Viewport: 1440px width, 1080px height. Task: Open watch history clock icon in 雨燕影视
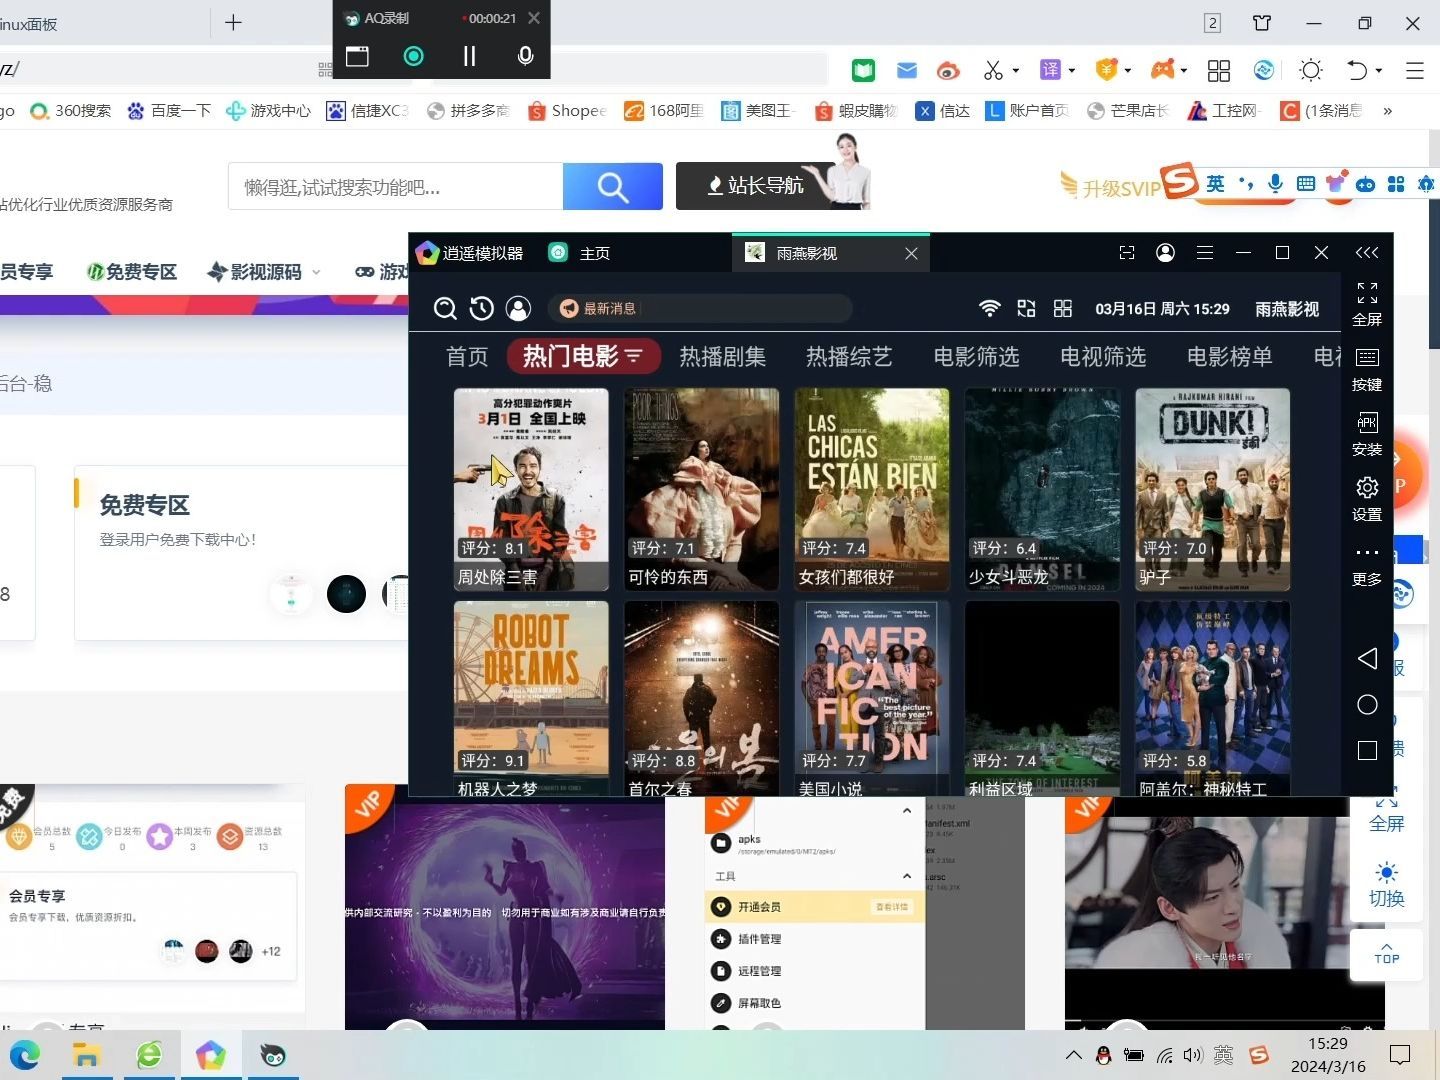pos(482,308)
